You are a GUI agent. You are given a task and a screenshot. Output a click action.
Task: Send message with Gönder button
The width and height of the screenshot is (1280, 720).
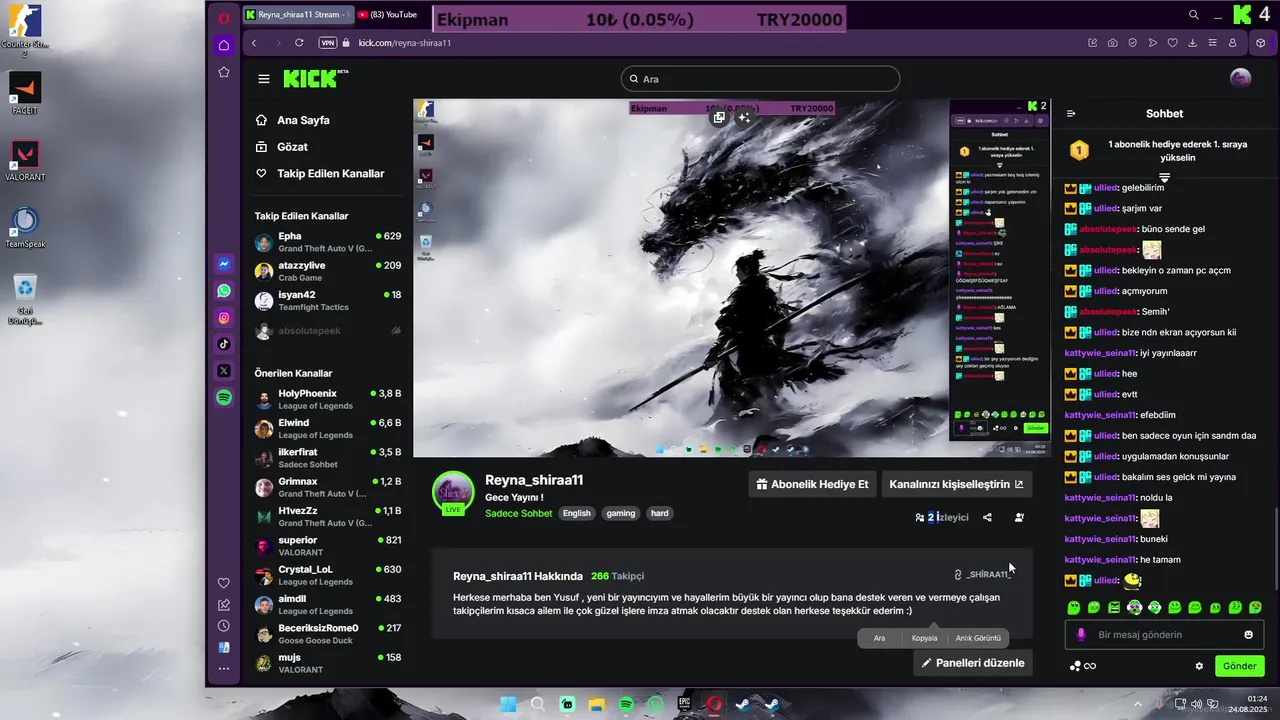click(x=1239, y=666)
